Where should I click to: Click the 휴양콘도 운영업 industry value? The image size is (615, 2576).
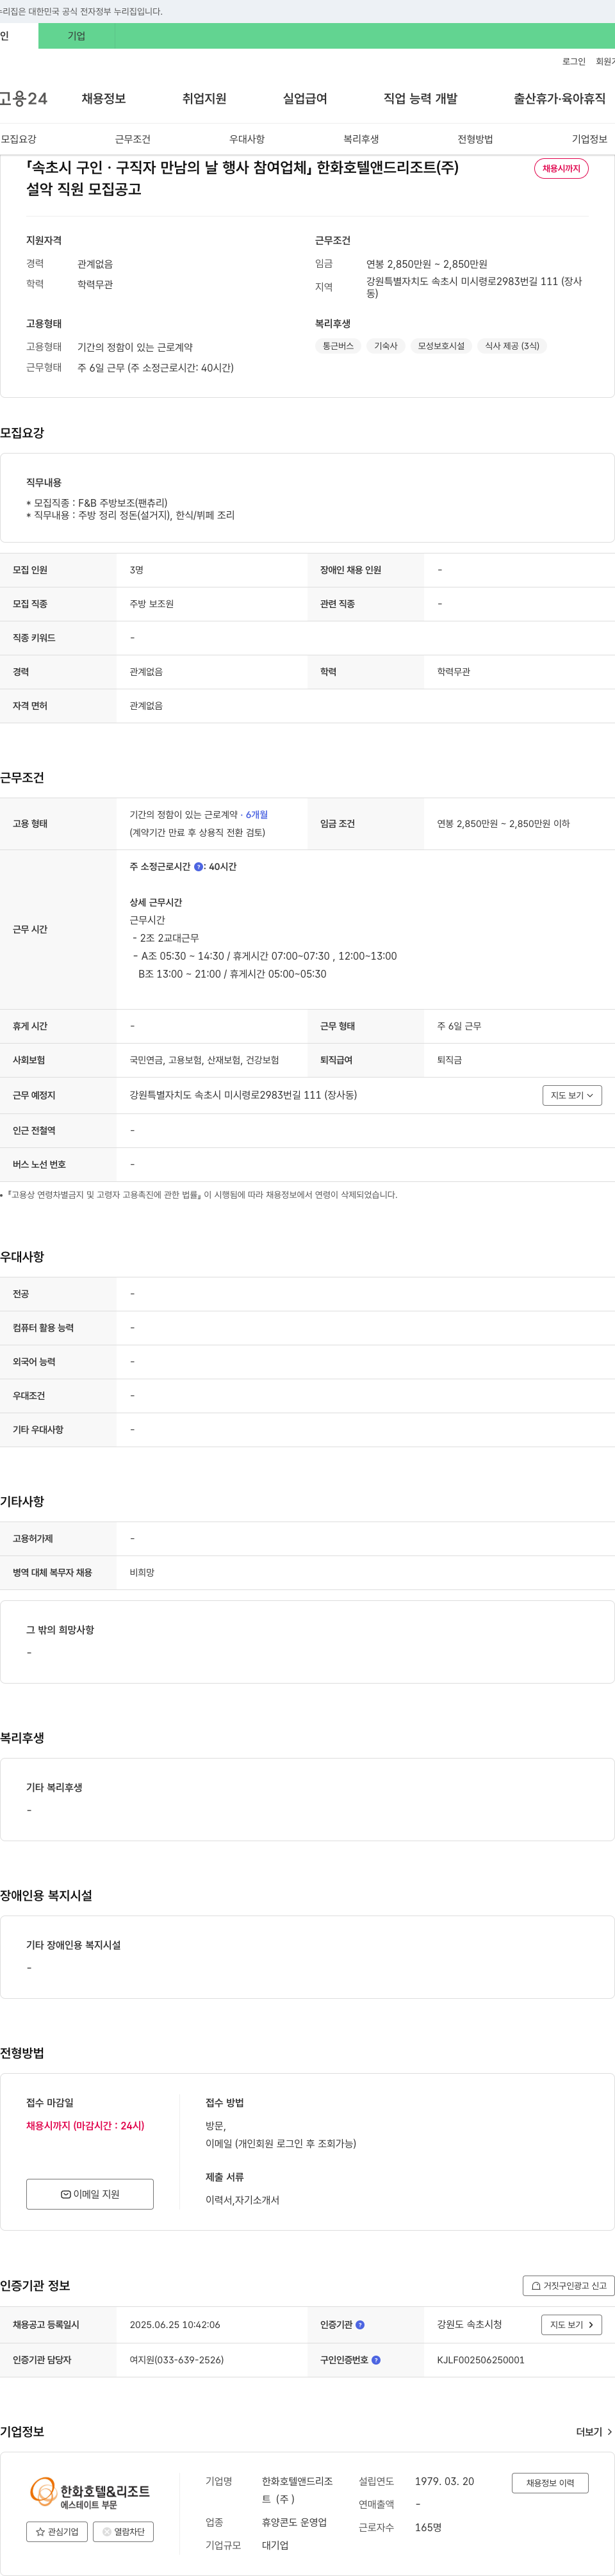(x=294, y=2523)
